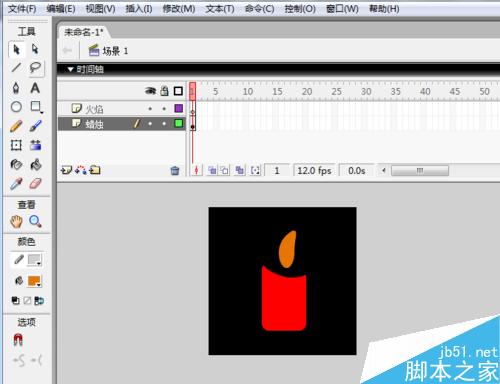Activate the Free Transform tool
This screenshot has height=384, width=500.
[x=16, y=145]
